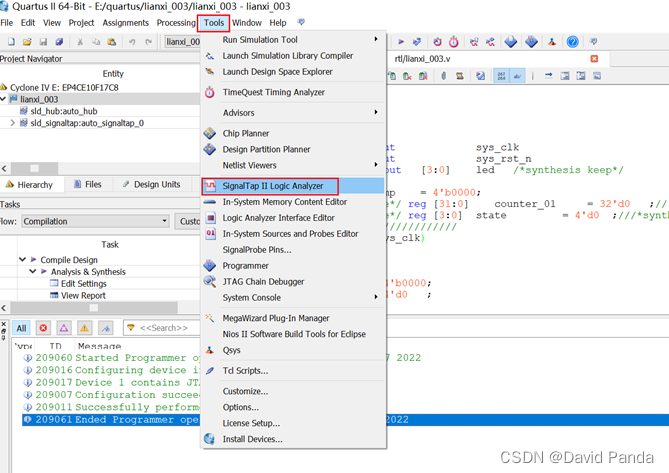Collapse the Compile Design task
Image resolution: width=669 pixels, height=473 pixels.
click(x=23, y=259)
